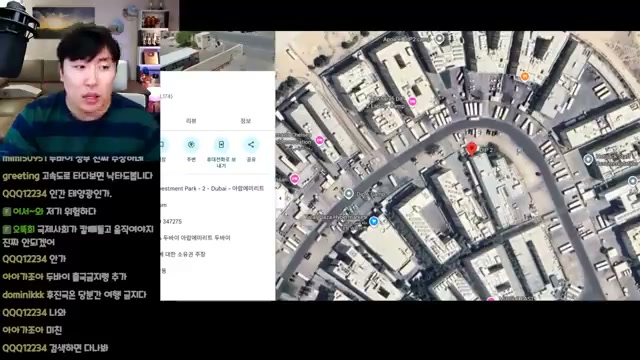Click the pink lodging marker north of the curved road
This screenshot has height=360, width=640.
click(x=412, y=102)
